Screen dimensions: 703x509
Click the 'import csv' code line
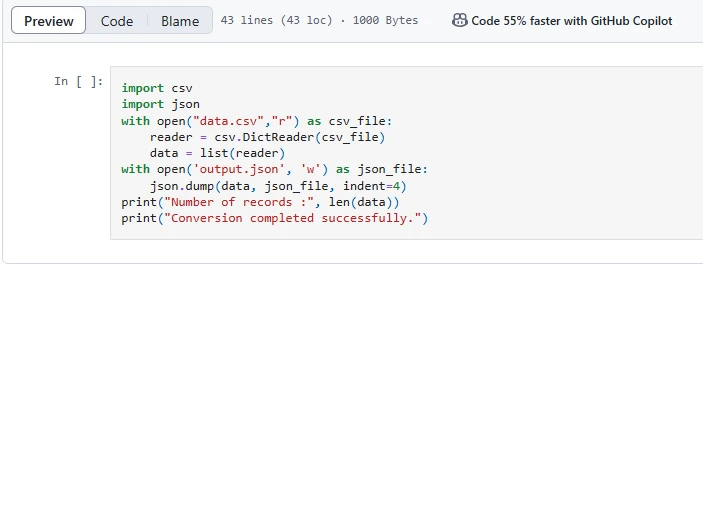[157, 88]
